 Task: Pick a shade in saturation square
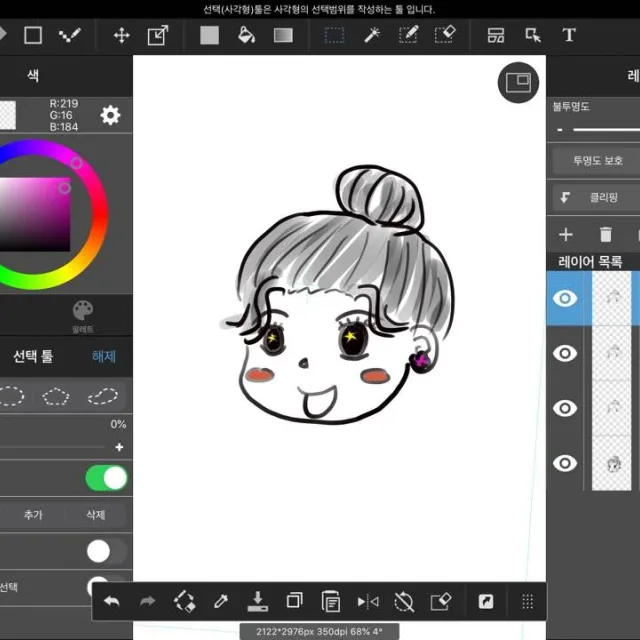tap(35, 214)
